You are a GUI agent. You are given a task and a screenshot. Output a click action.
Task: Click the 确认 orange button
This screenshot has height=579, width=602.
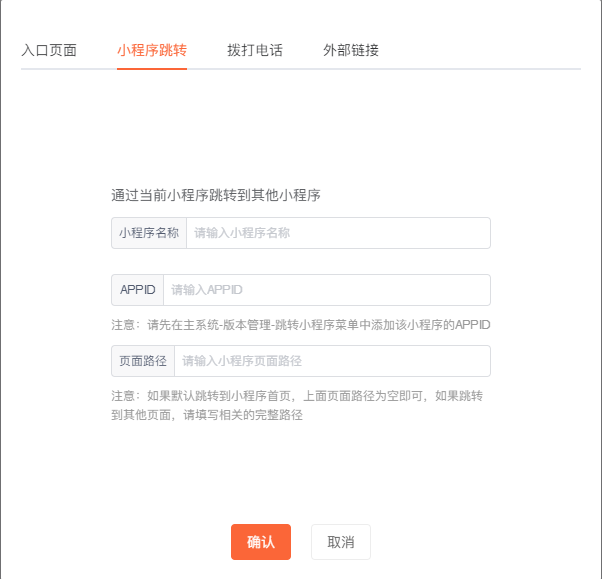[261, 542]
